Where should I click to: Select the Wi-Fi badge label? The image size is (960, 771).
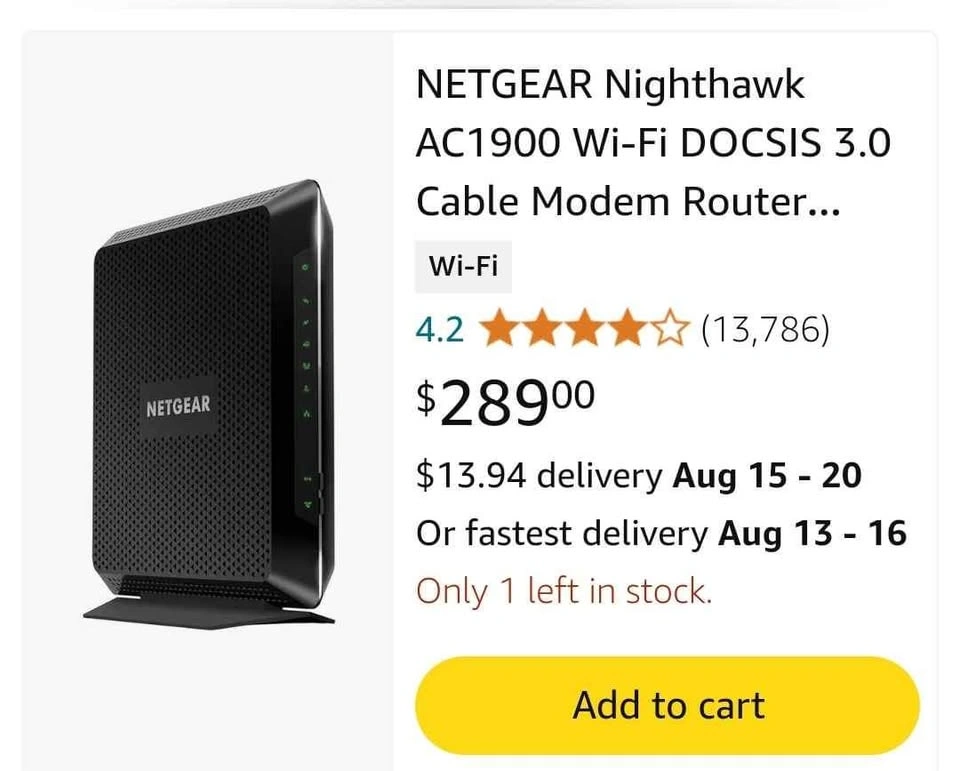[x=463, y=266]
